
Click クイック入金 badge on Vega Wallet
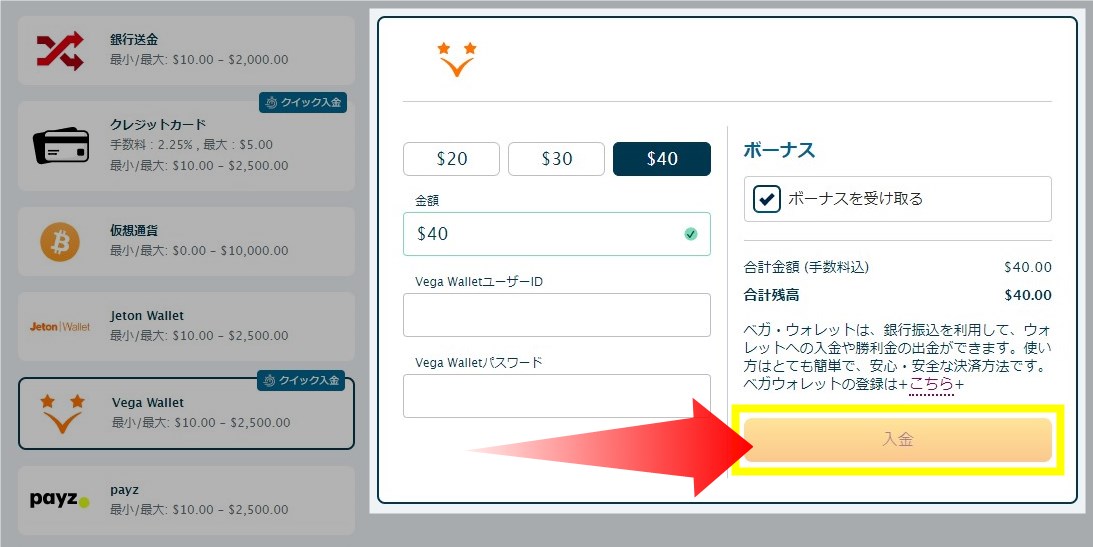pyautogui.click(x=301, y=380)
